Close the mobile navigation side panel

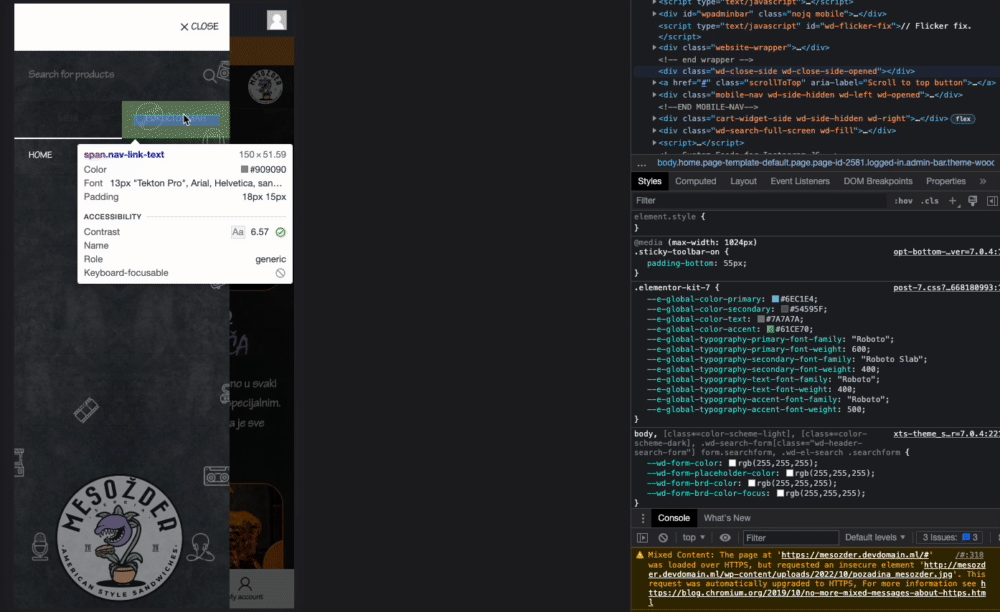pyautogui.click(x=199, y=27)
